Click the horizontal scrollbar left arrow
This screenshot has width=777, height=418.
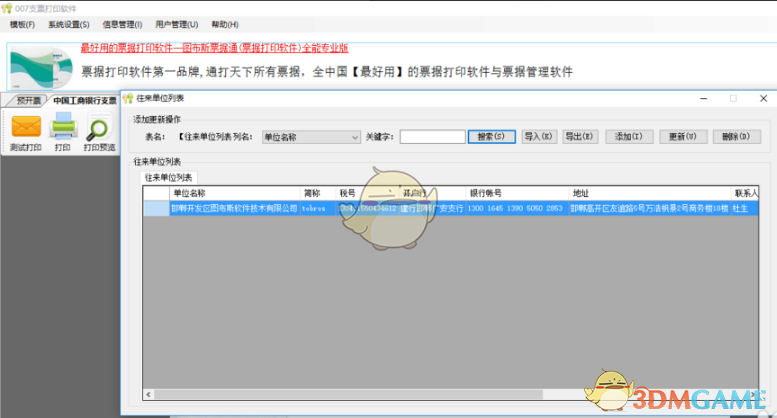pos(148,395)
